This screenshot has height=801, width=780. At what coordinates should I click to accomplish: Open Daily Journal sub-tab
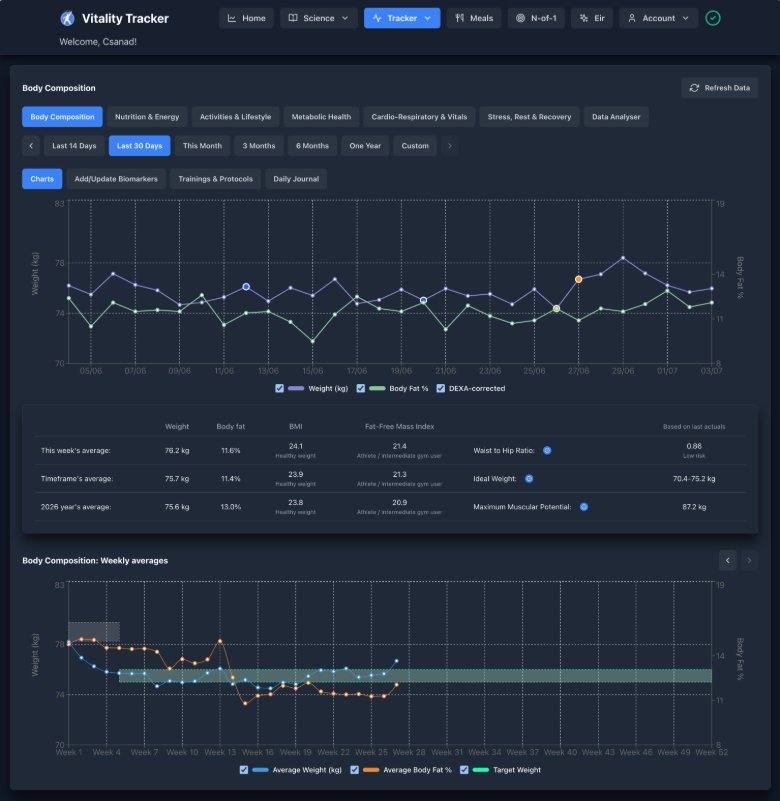pos(296,179)
